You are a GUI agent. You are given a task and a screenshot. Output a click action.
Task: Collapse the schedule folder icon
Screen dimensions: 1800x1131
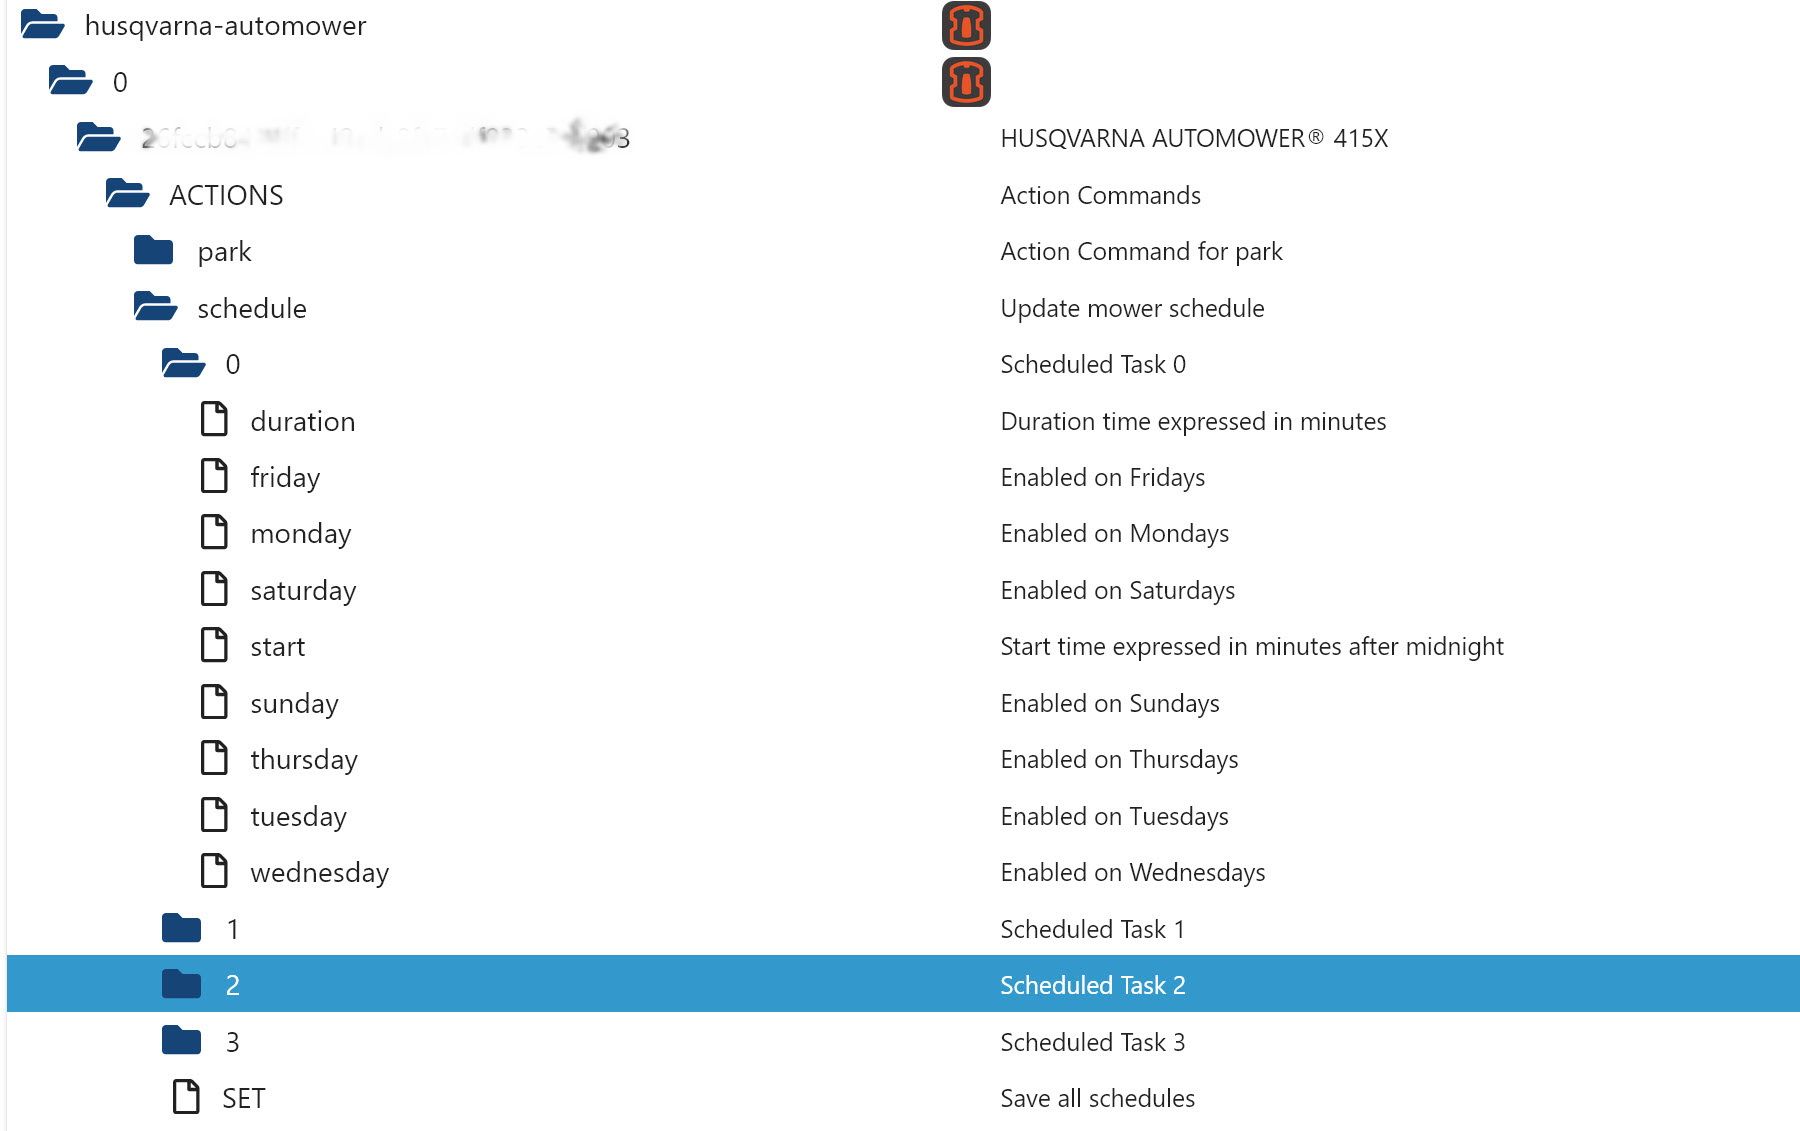156,307
